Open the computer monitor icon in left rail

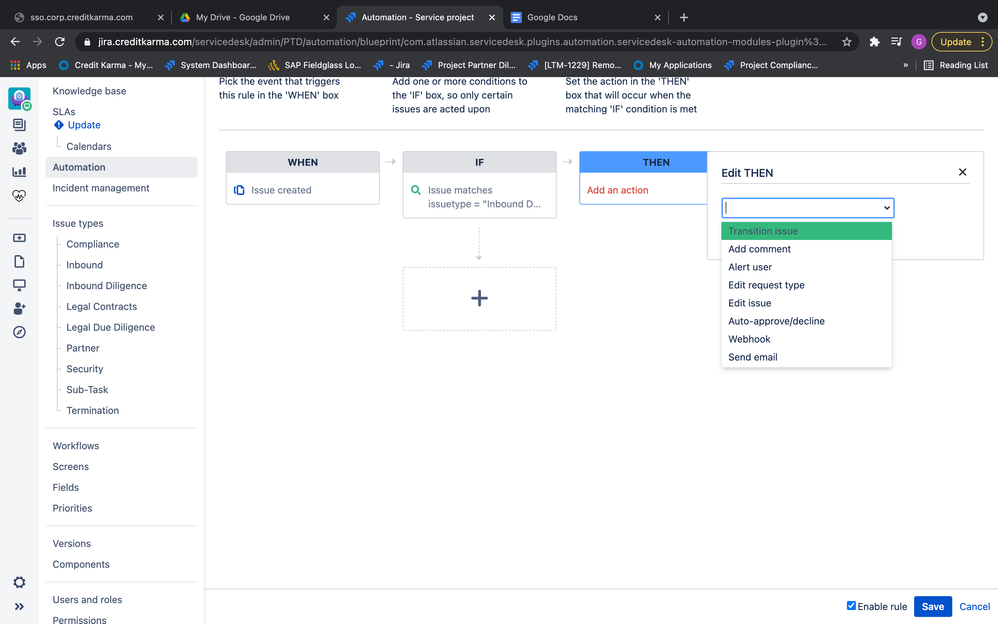(19, 285)
